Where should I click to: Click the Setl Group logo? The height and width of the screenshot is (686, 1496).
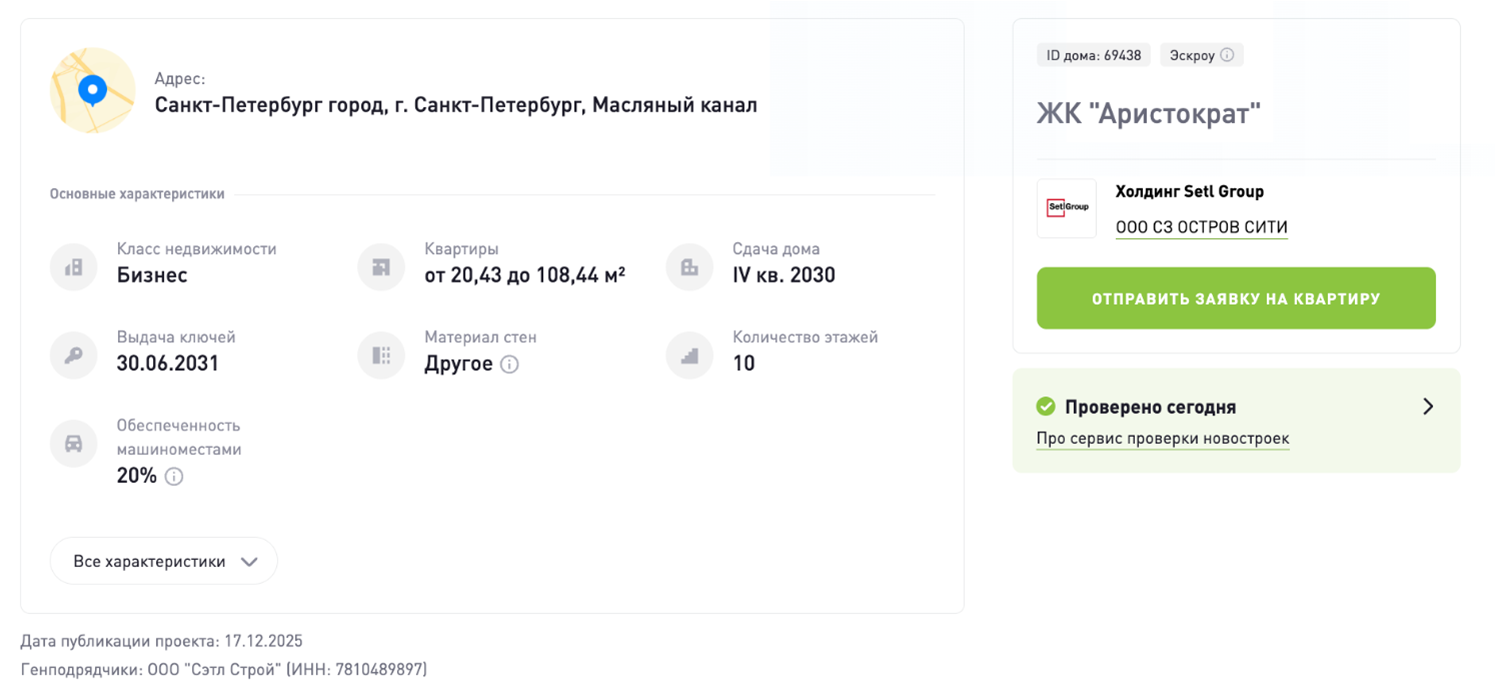(1067, 208)
